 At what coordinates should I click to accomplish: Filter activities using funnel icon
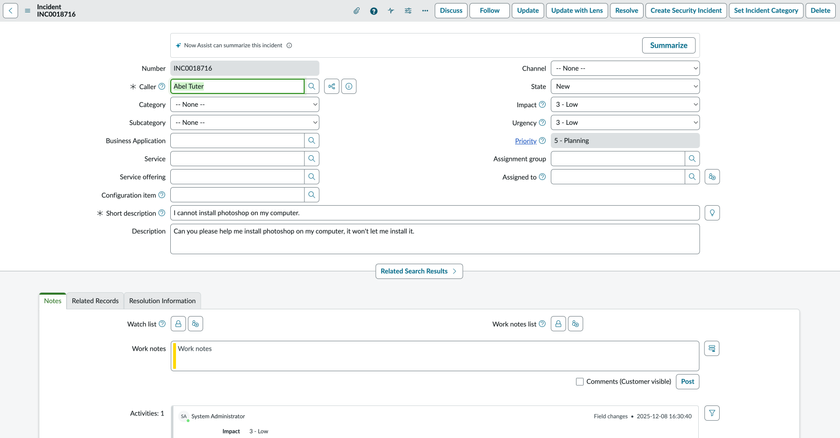[x=711, y=413]
